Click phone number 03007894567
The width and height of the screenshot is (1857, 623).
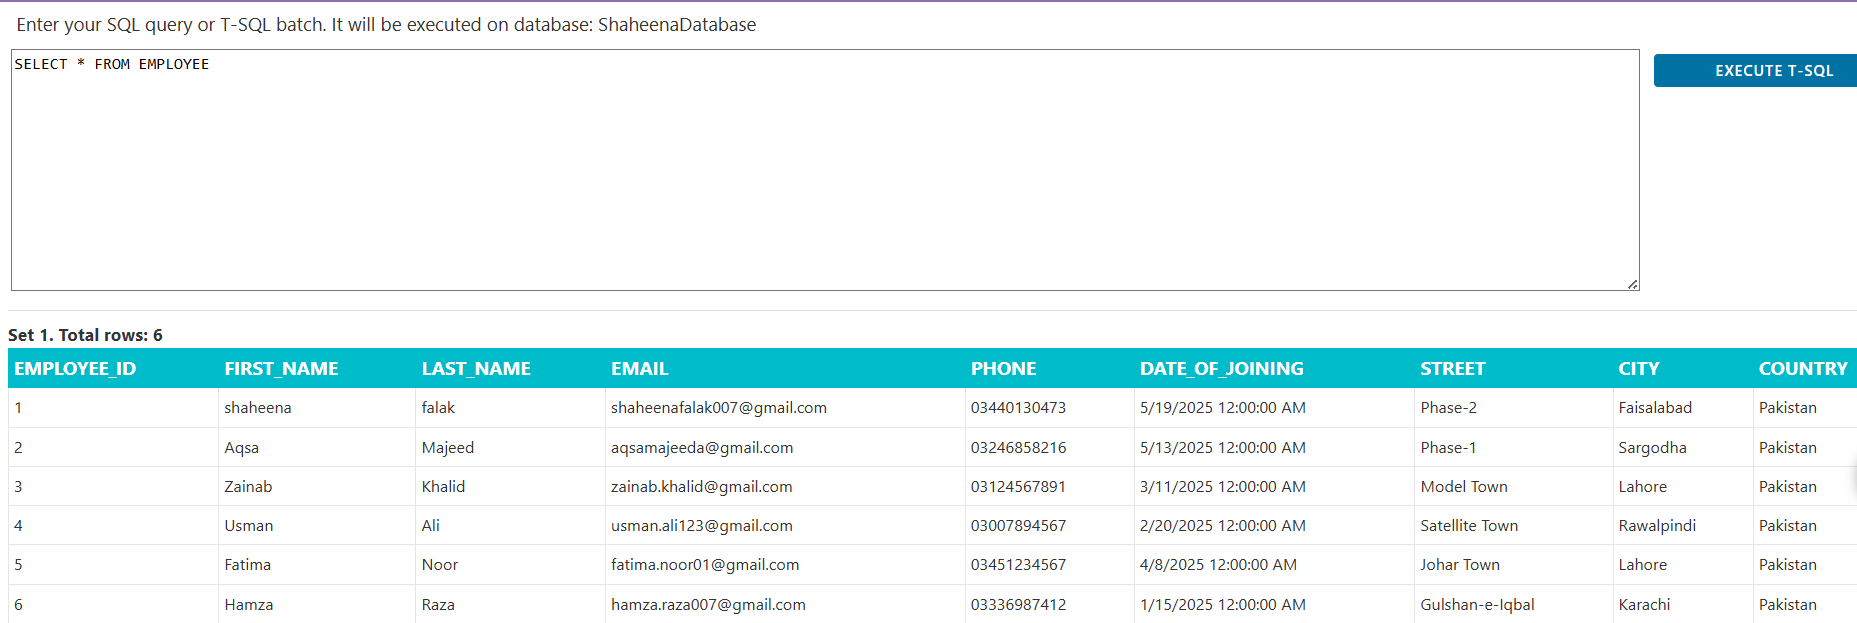pos(1018,526)
